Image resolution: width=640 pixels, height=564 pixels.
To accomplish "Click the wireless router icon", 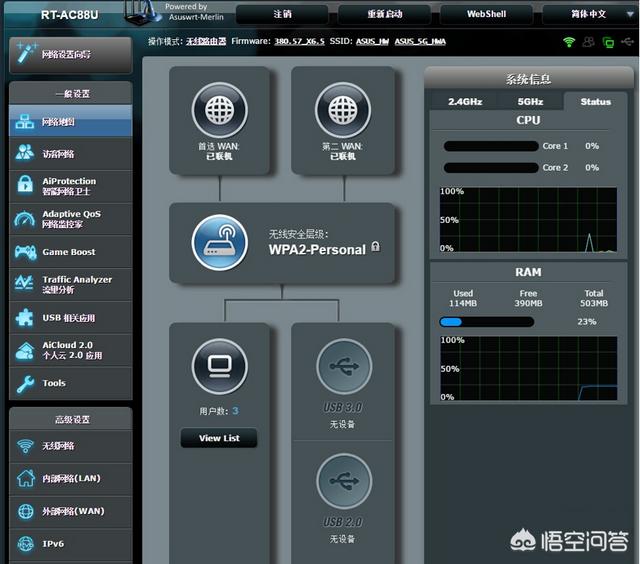I will [x=220, y=242].
